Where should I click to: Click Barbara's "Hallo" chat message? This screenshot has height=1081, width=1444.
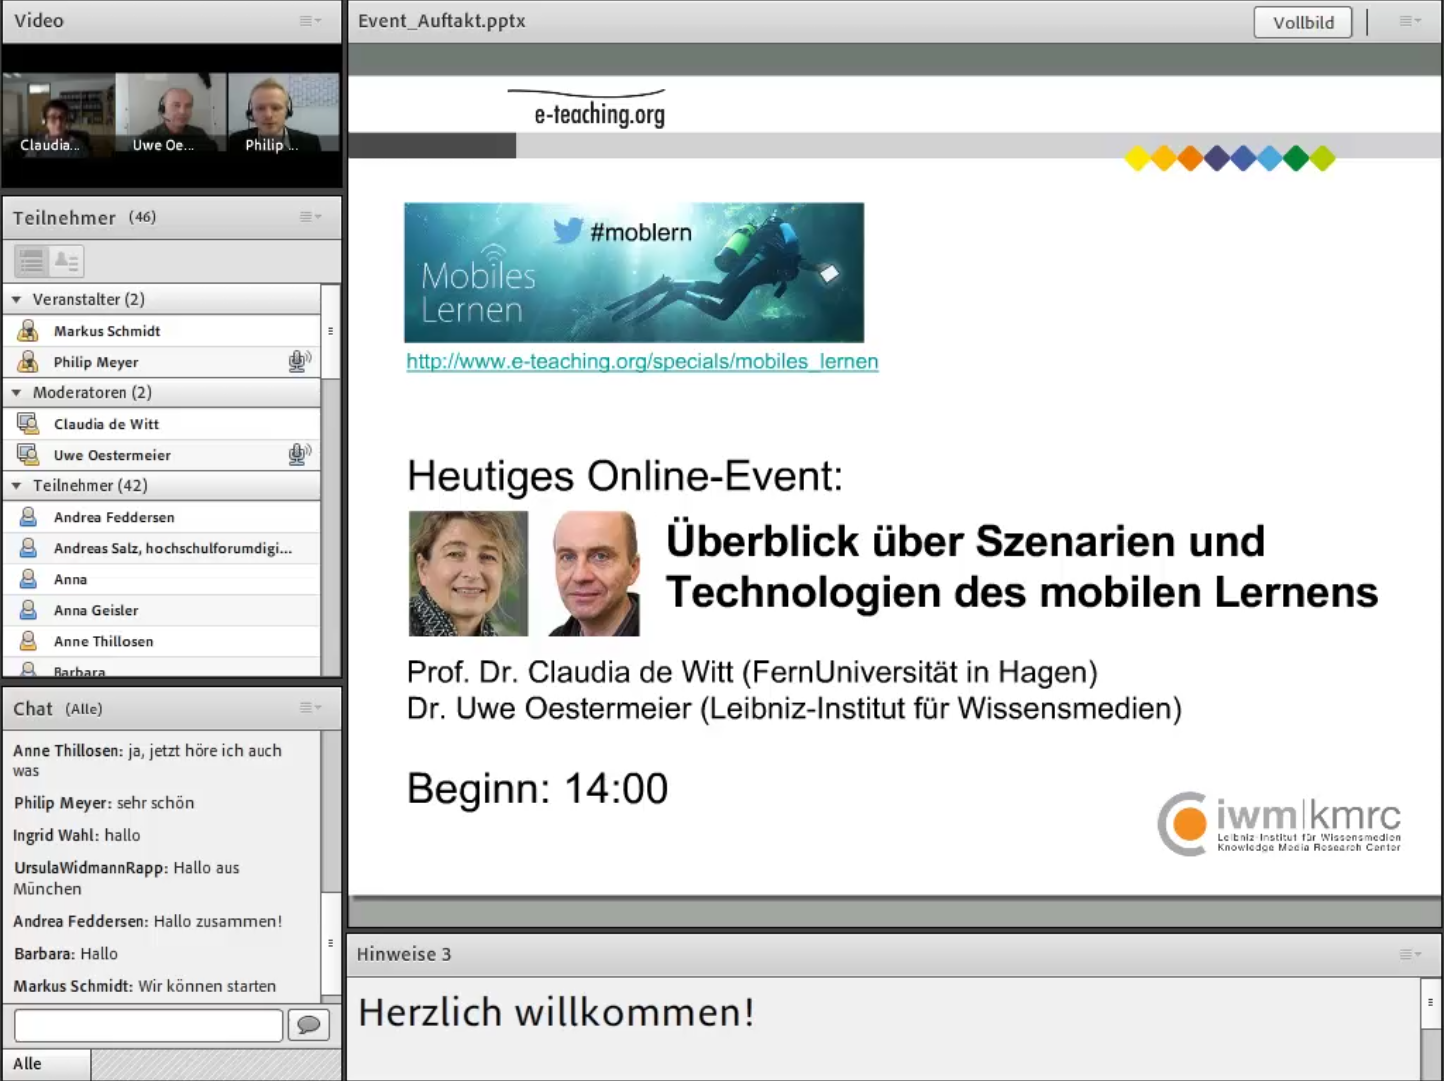tap(66, 954)
